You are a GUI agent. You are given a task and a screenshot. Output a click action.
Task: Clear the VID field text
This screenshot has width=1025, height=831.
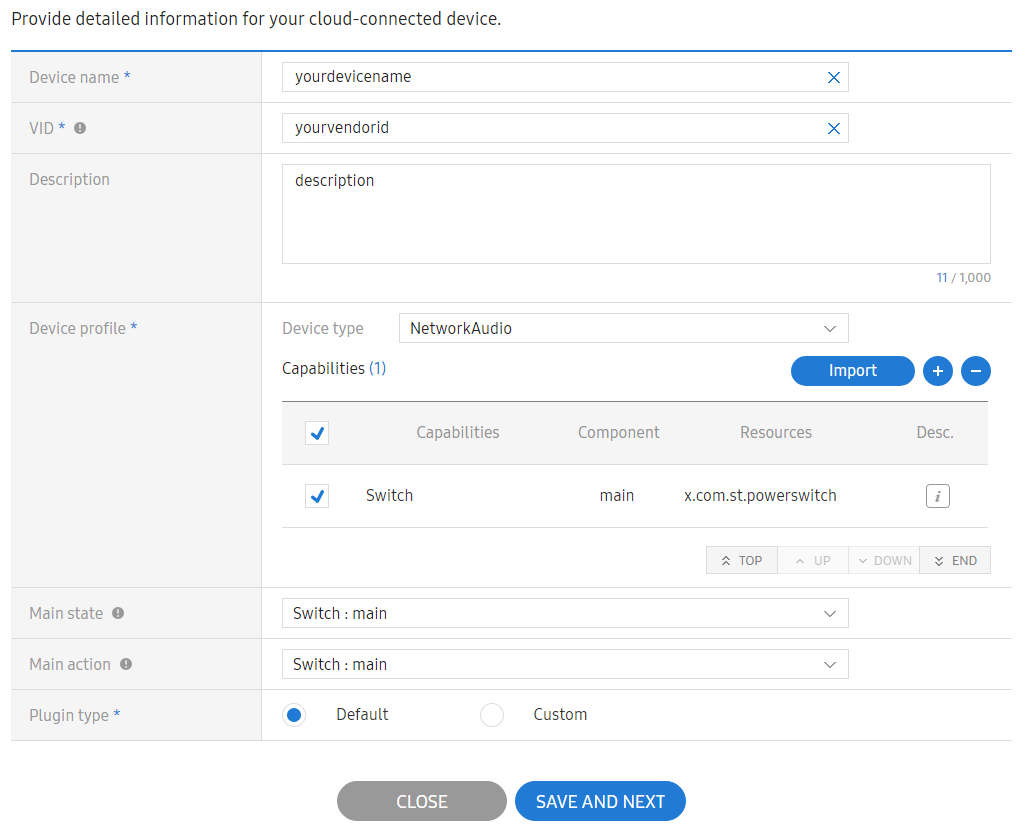click(833, 128)
